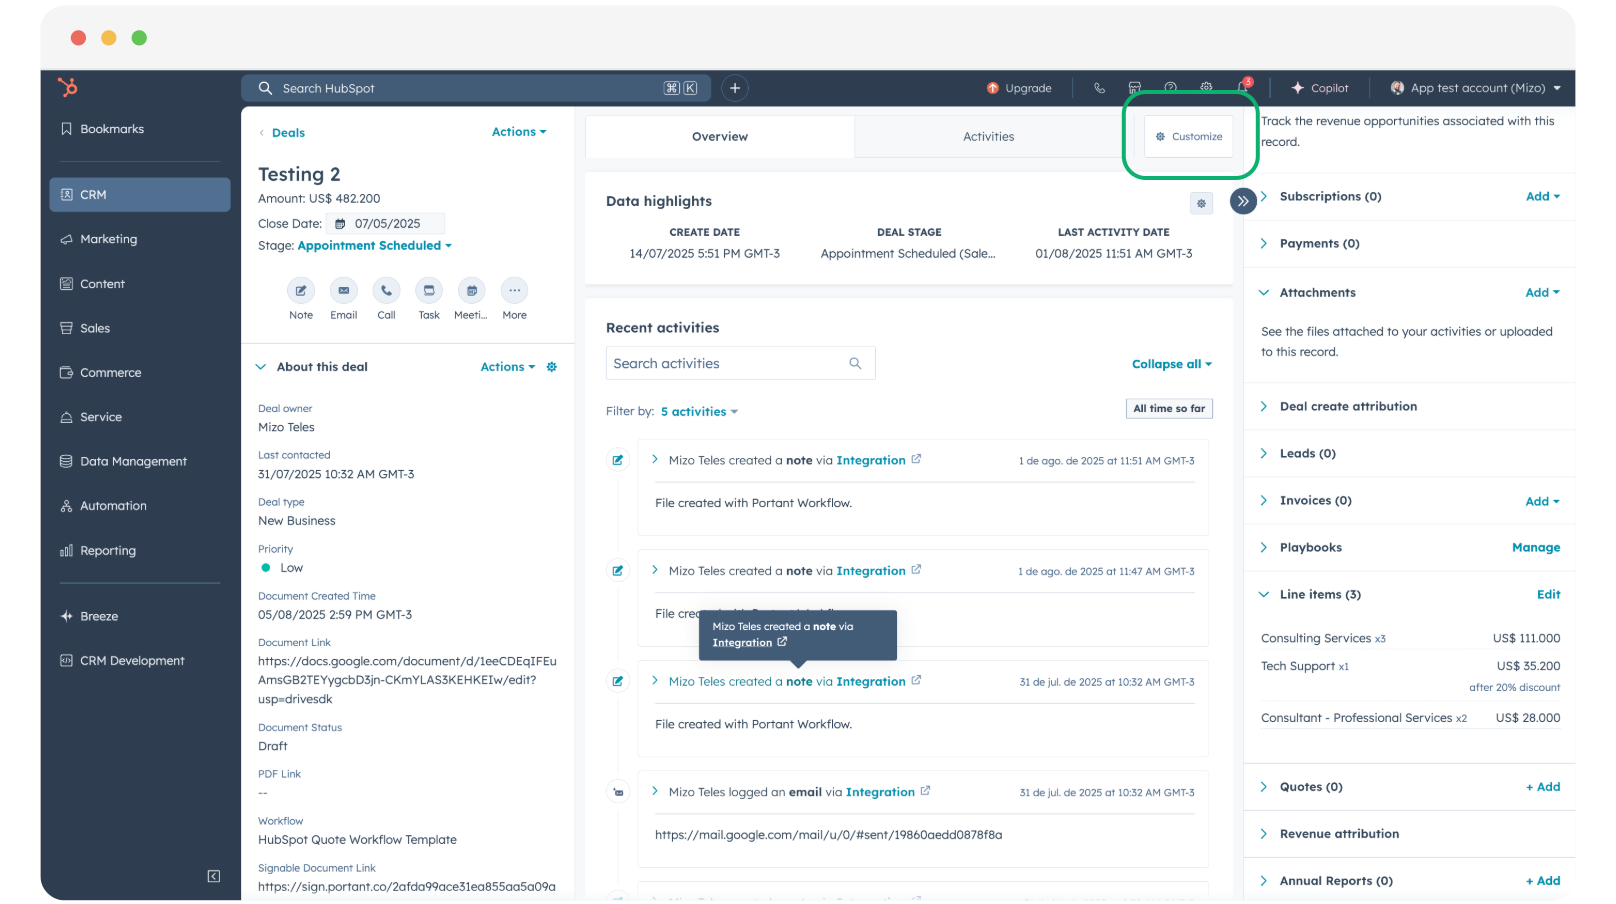Click the Email activity icon
The width and height of the screenshot is (1616, 904).
pos(343,291)
